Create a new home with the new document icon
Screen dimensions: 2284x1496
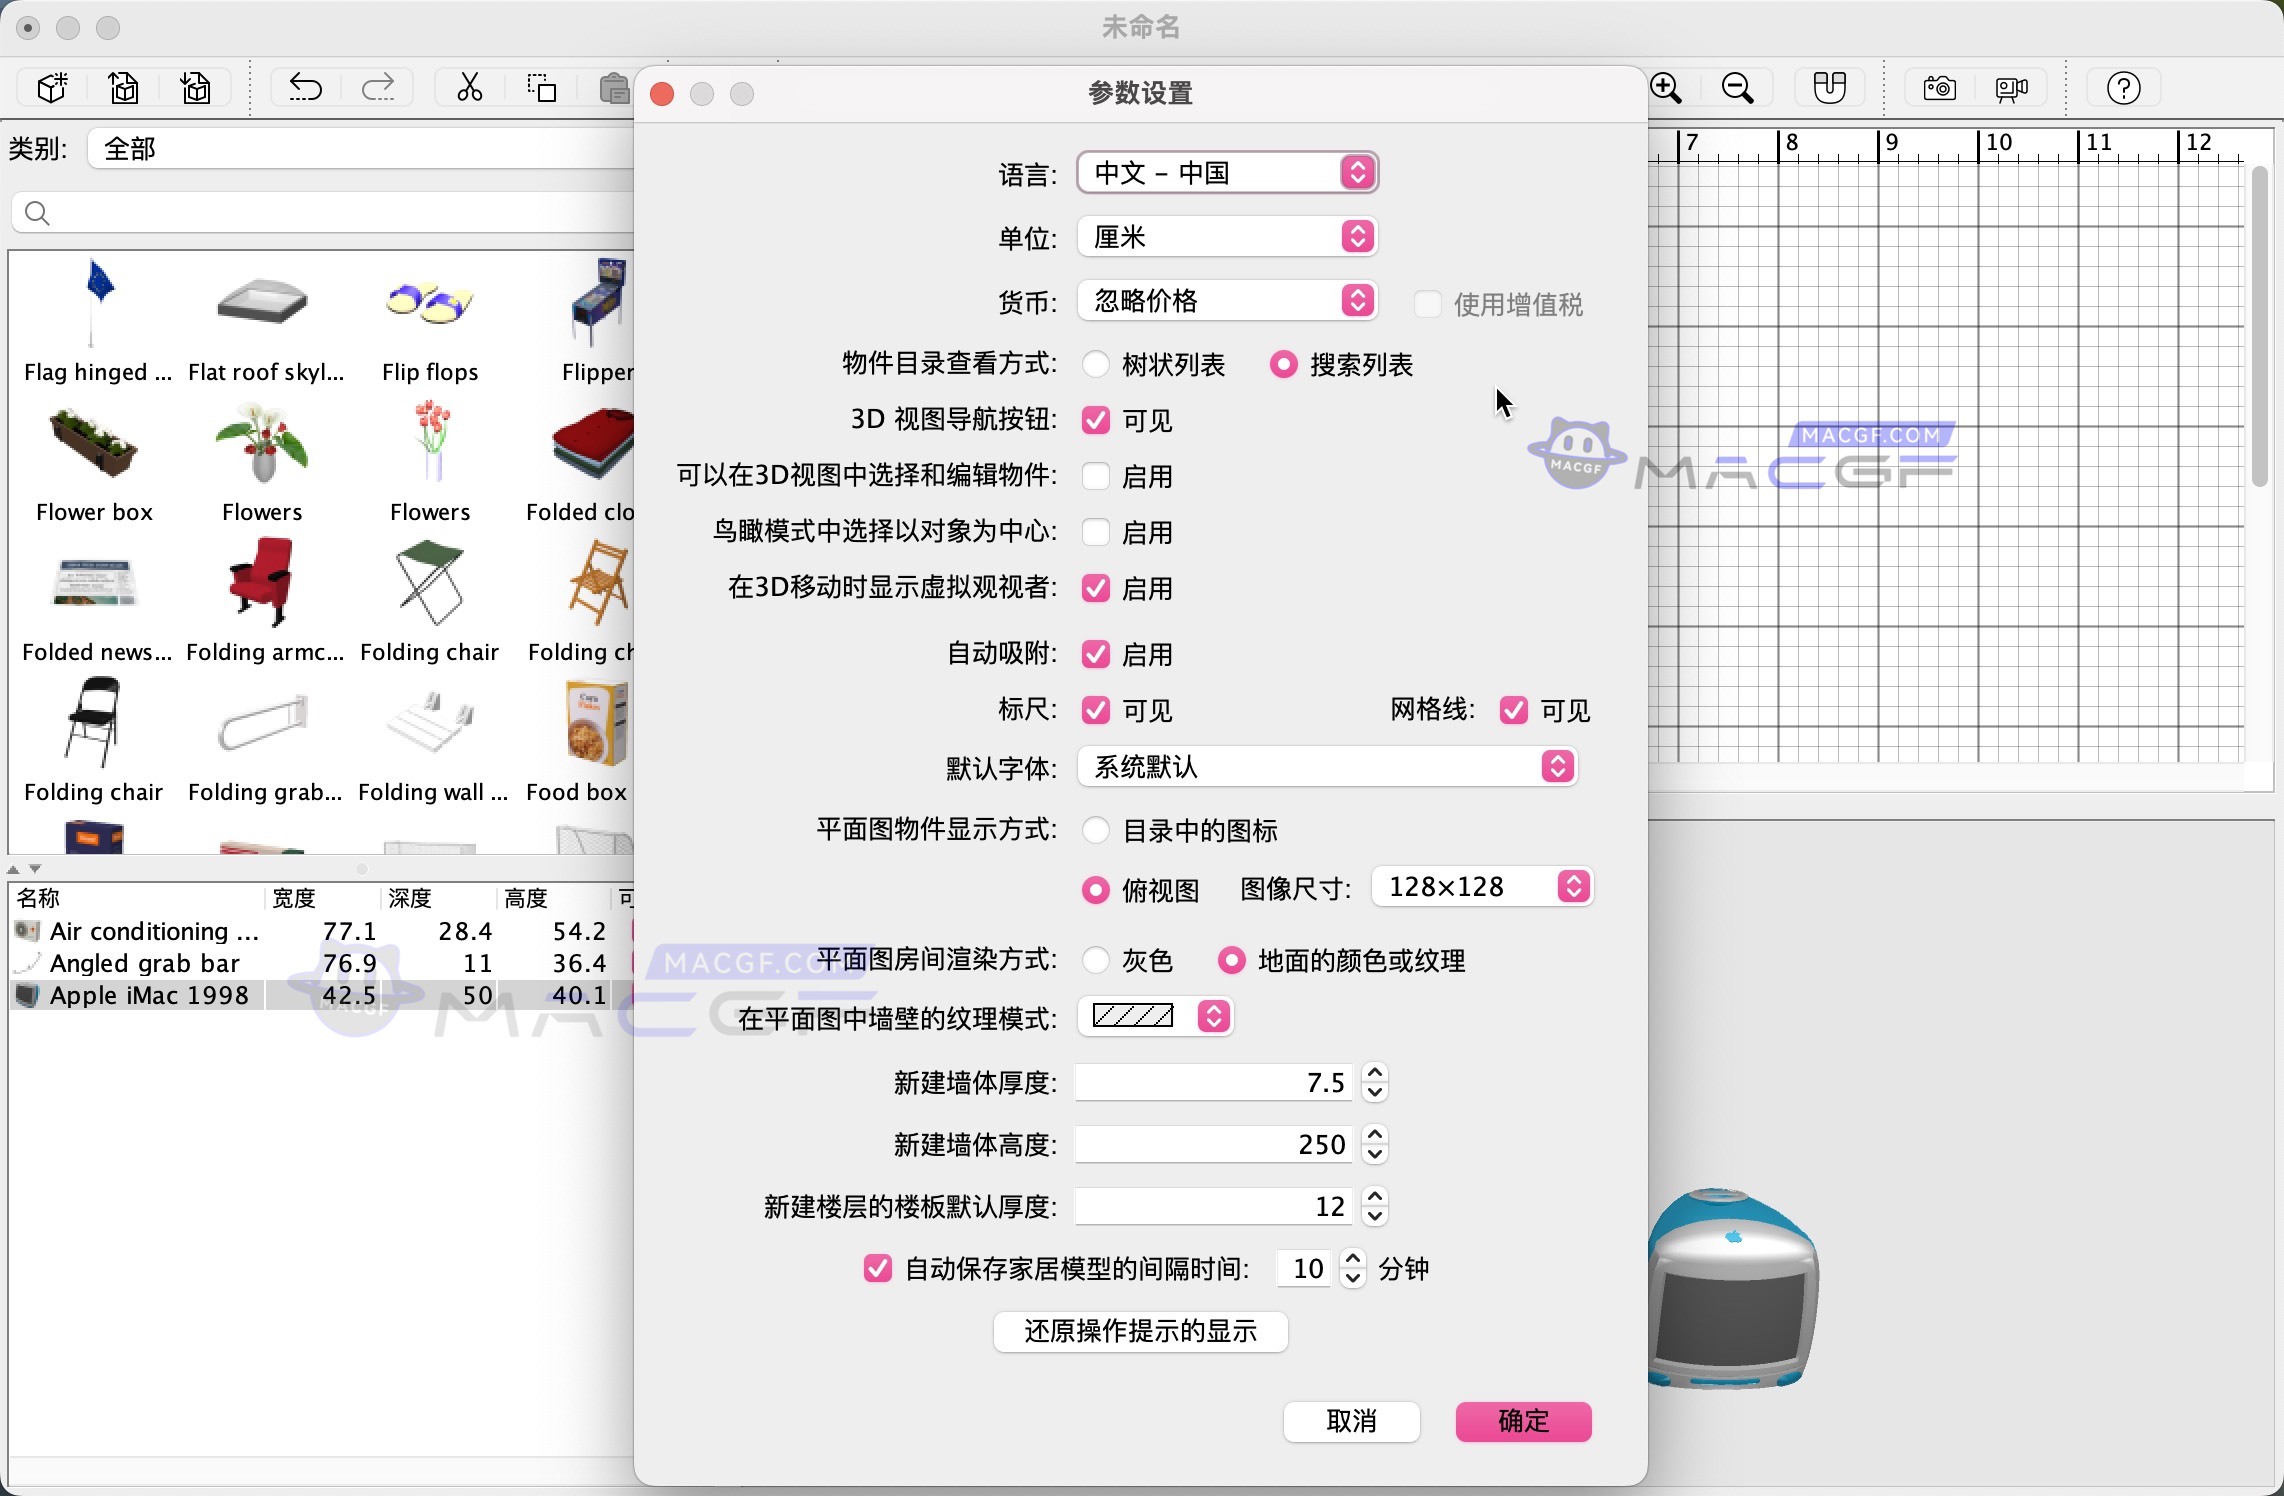click(52, 88)
